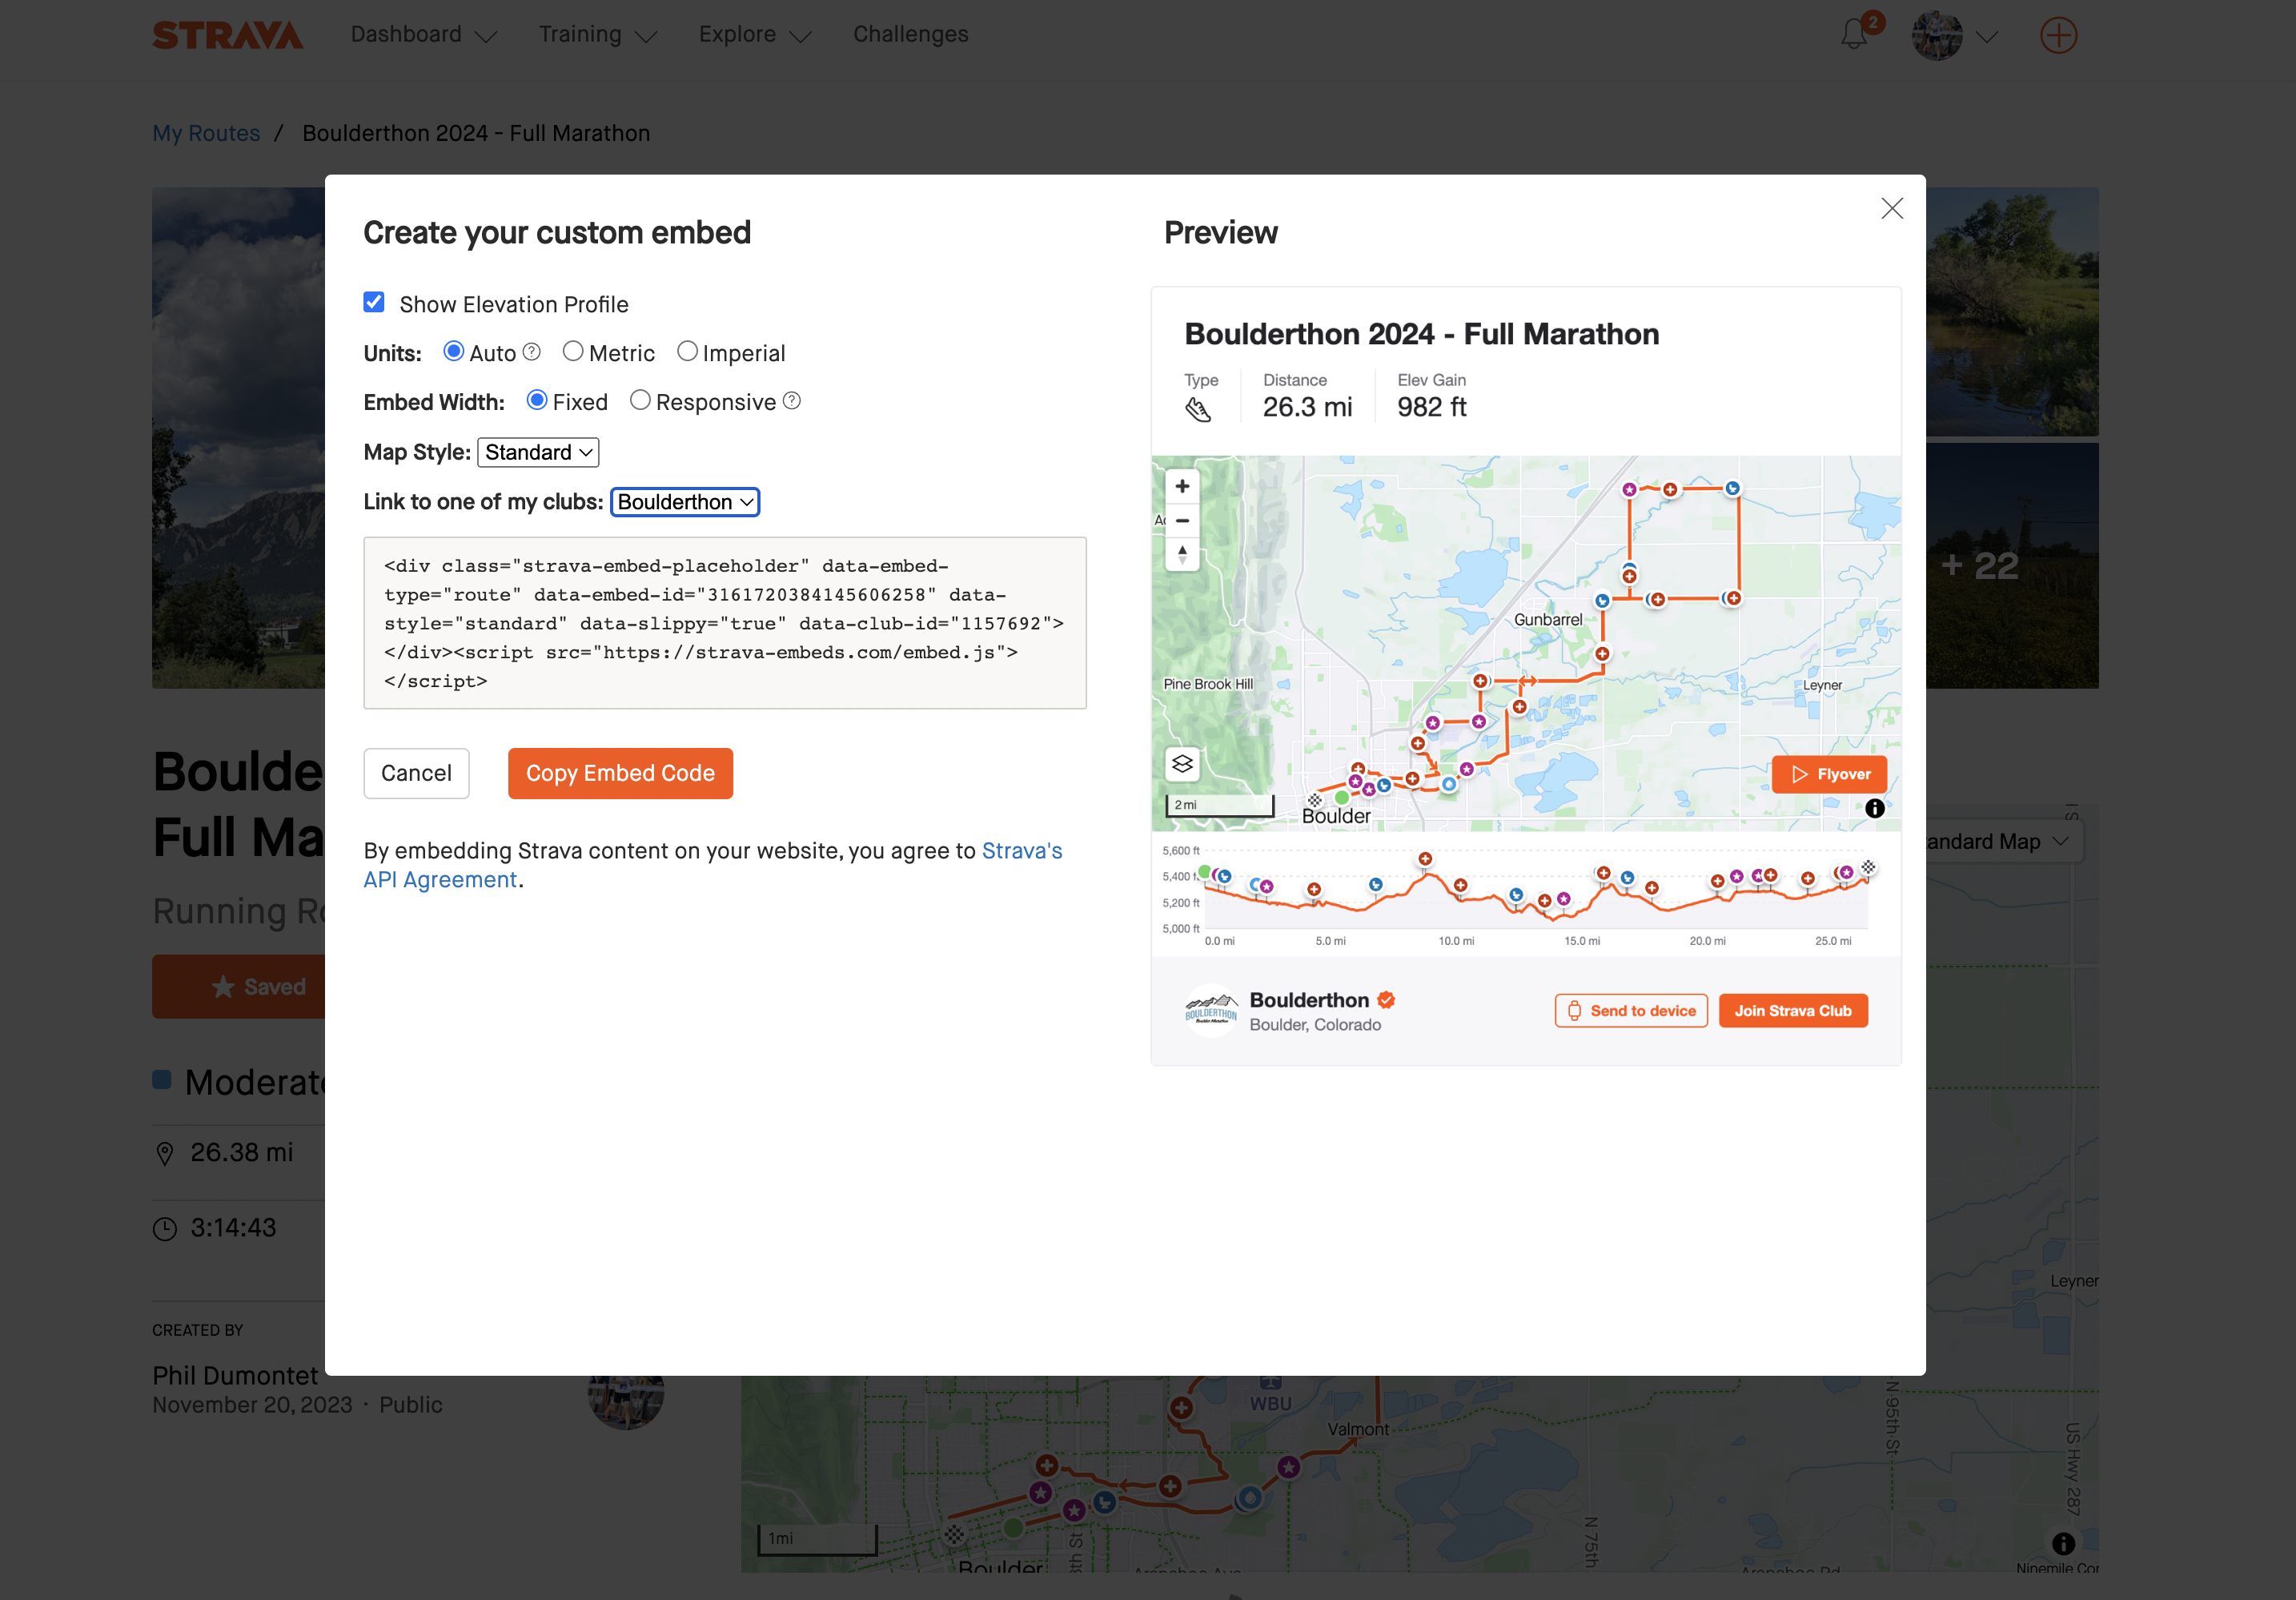Click the Cancel button
Screen dimensions: 2296x1600
(x=416, y=773)
